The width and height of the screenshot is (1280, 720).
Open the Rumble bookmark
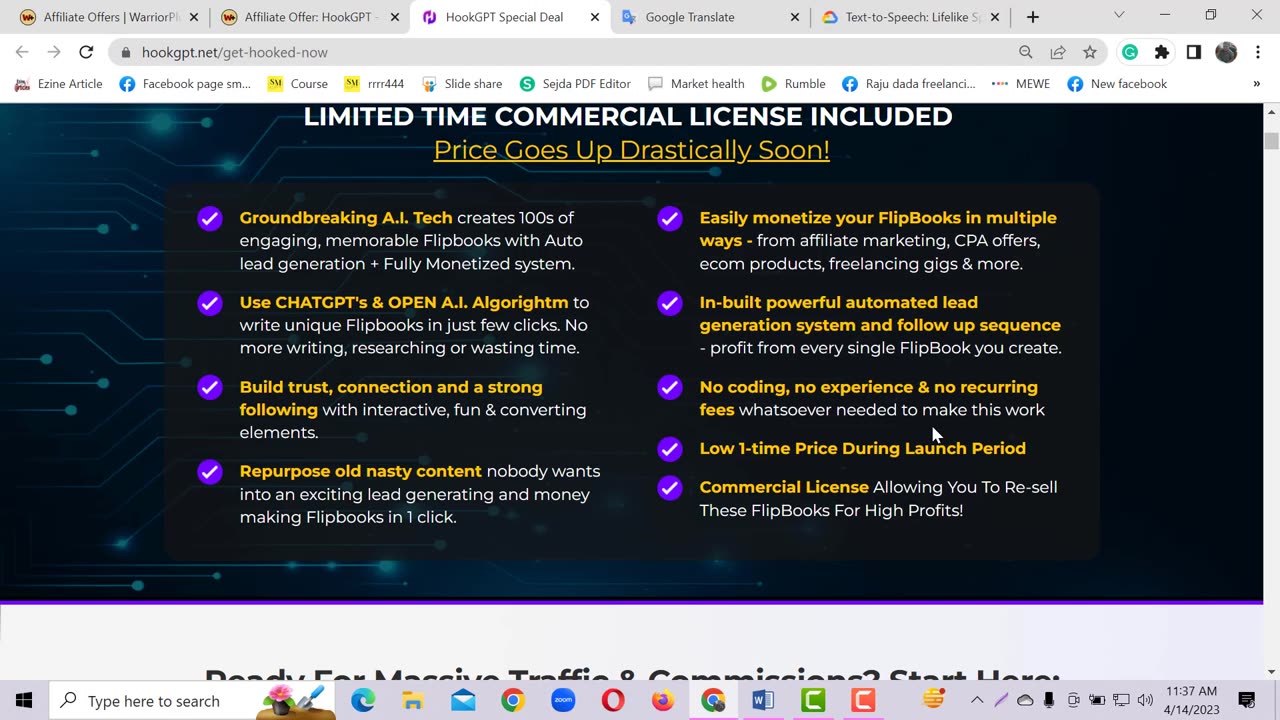pyautogui.click(x=793, y=84)
